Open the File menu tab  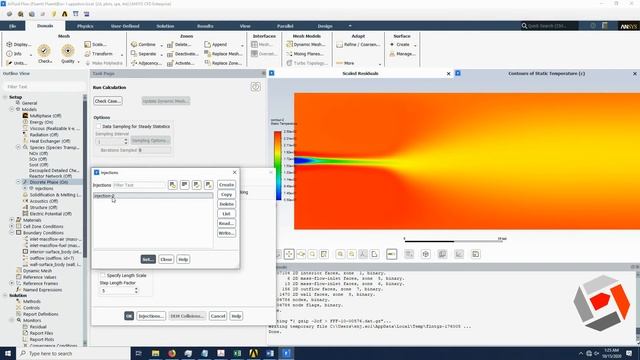[x=13, y=26]
